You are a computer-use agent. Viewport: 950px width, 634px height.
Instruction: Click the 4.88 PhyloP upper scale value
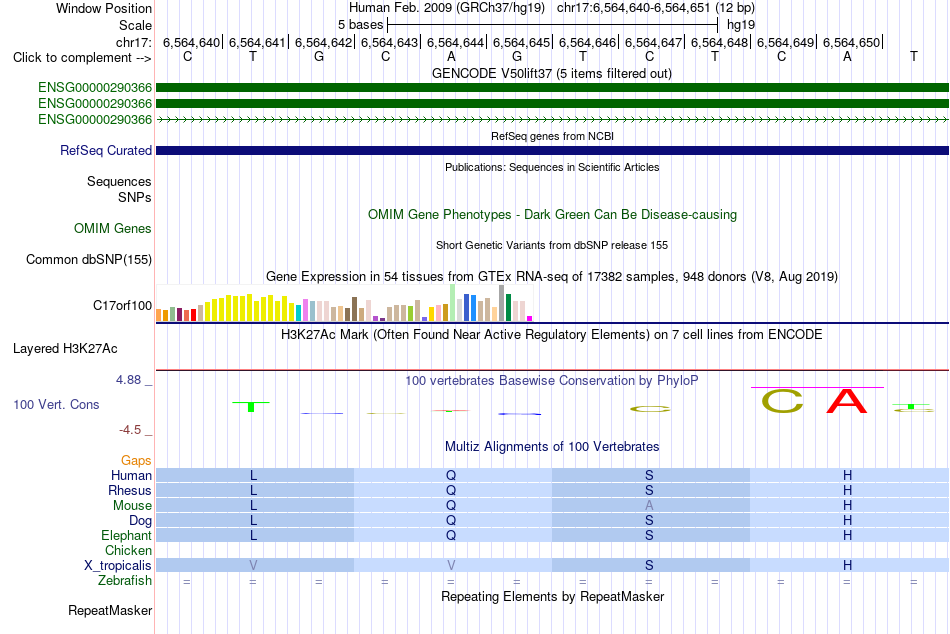[x=128, y=380]
